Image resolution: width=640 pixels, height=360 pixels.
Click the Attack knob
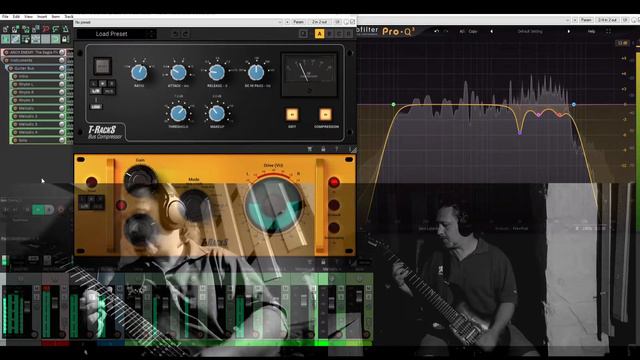point(178,73)
